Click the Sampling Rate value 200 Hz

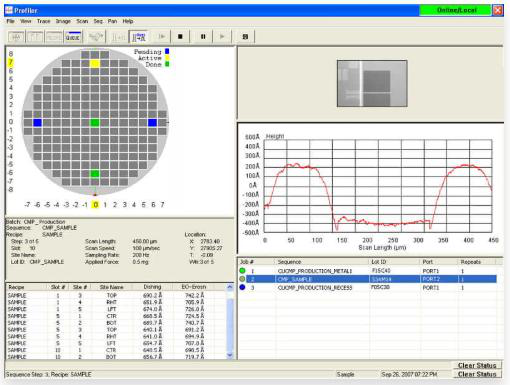(140, 255)
